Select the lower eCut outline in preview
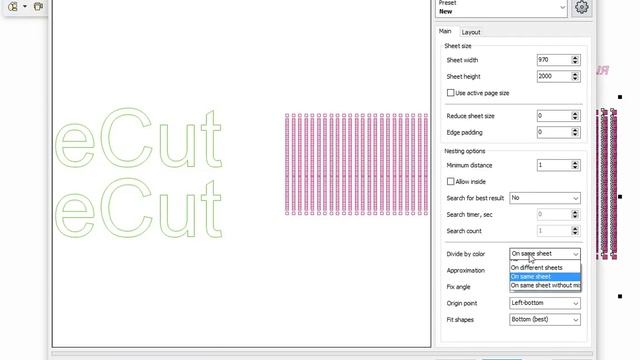This screenshot has height=360, width=640. pos(139,208)
